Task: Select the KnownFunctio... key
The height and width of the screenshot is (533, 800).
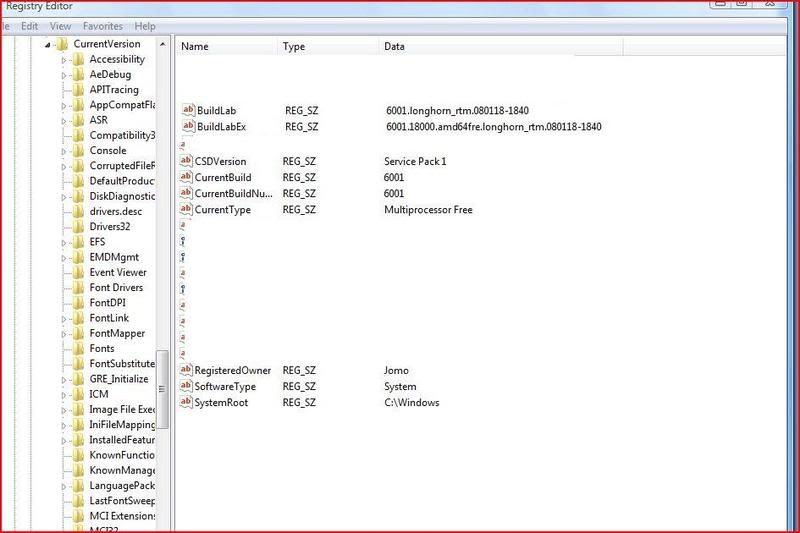Action: pos(122,455)
